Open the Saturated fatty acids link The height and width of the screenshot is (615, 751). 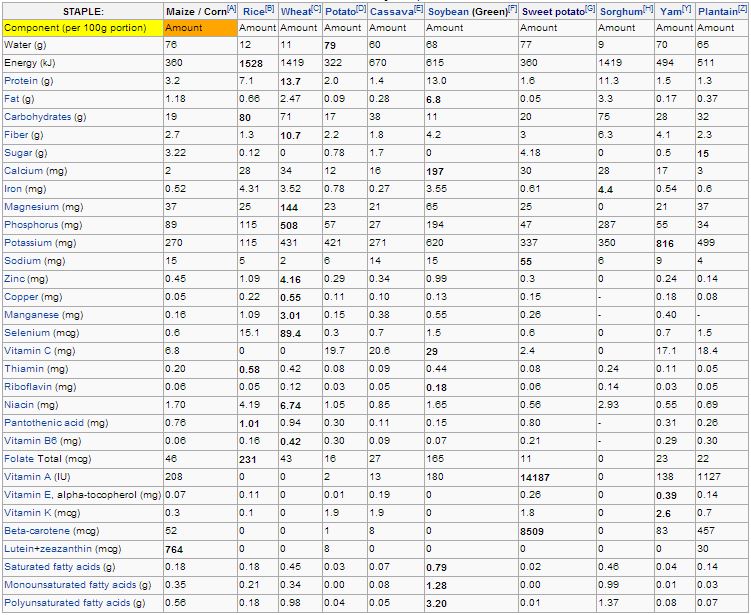pos(52,567)
